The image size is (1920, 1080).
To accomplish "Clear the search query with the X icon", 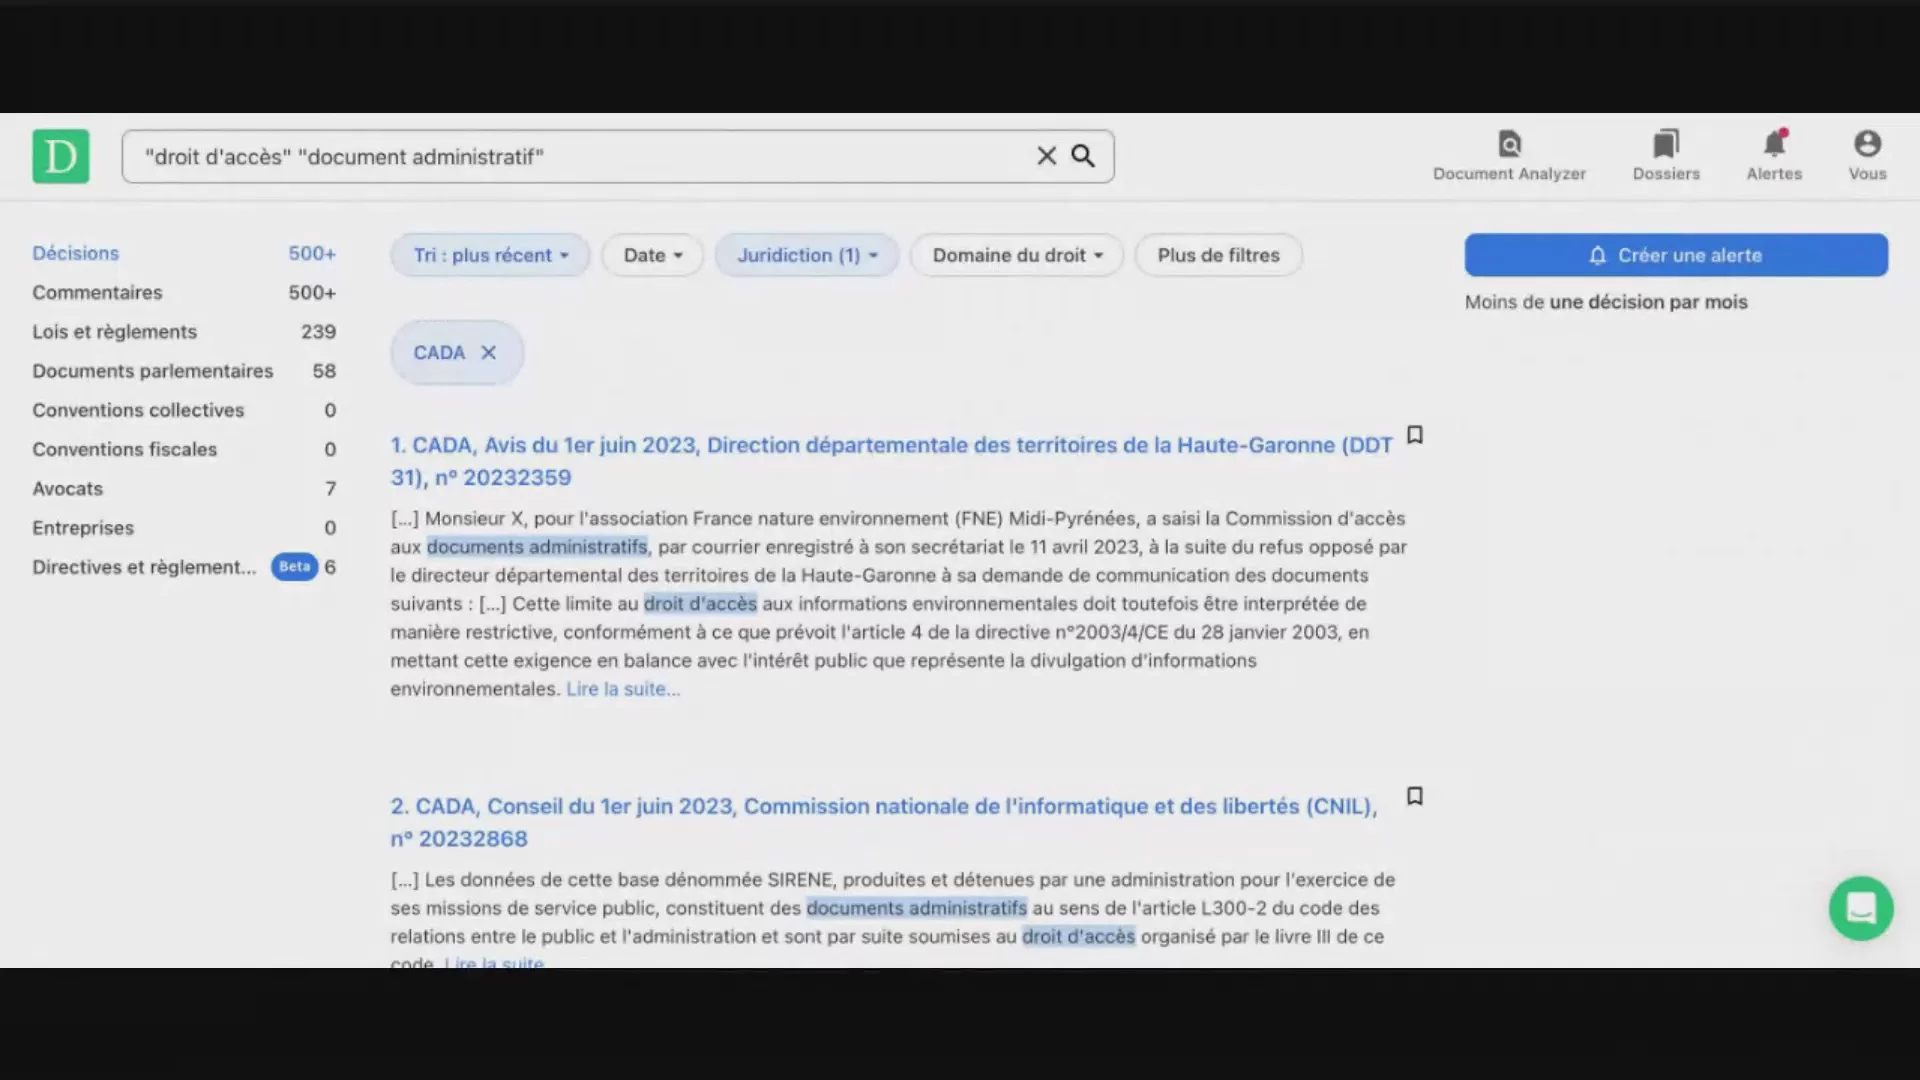I will point(1046,156).
